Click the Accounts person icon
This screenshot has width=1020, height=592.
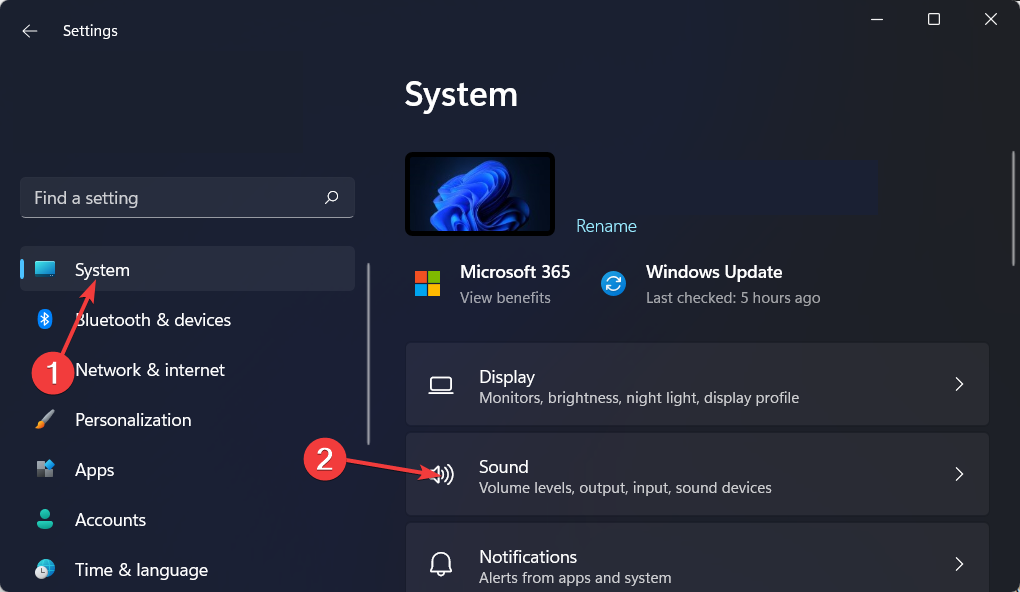tap(44, 519)
